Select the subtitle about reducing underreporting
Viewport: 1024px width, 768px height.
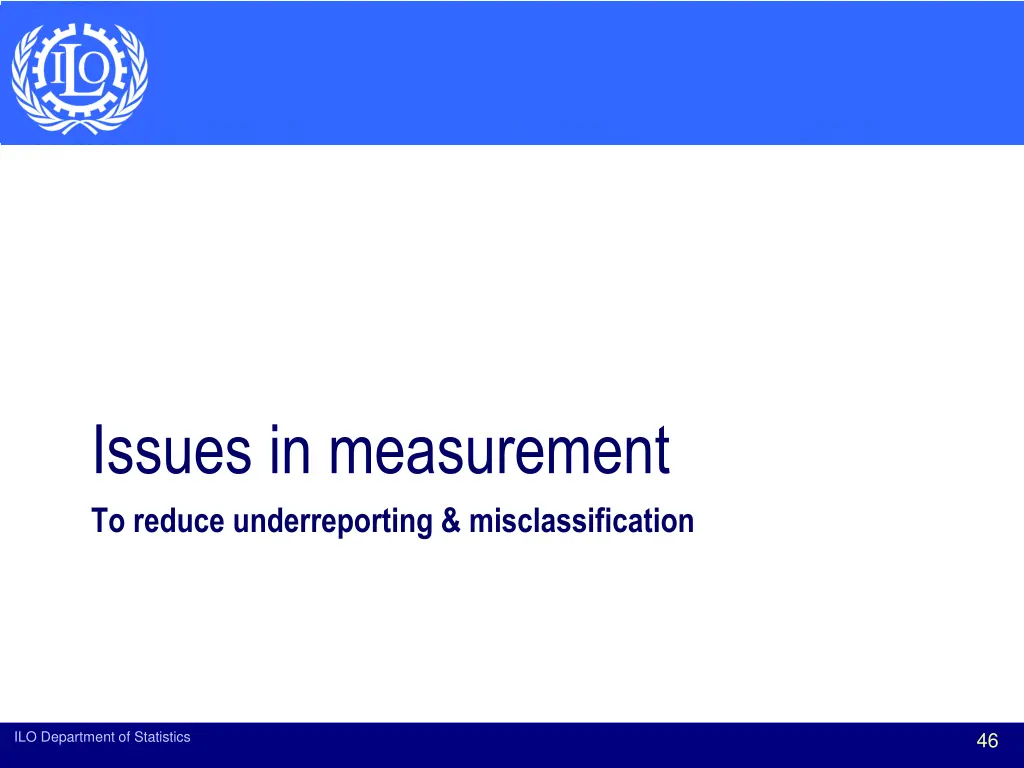pyautogui.click(x=392, y=521)
